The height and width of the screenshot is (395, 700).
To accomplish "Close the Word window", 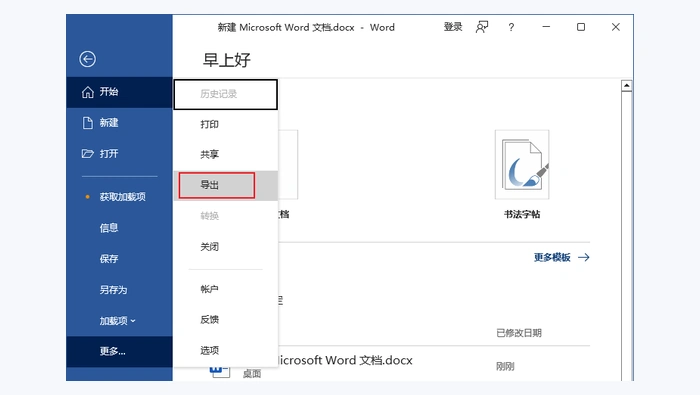I will click(616, 27).
